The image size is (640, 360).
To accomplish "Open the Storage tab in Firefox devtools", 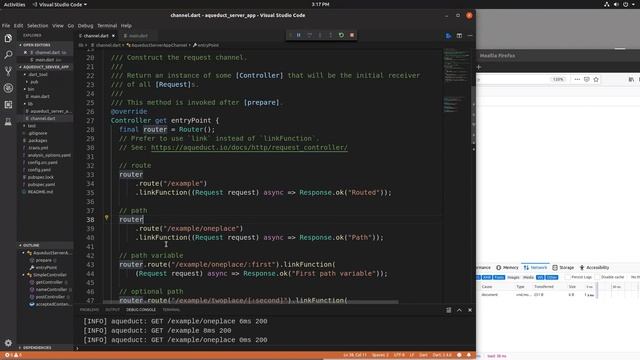I will coord(563,267).
